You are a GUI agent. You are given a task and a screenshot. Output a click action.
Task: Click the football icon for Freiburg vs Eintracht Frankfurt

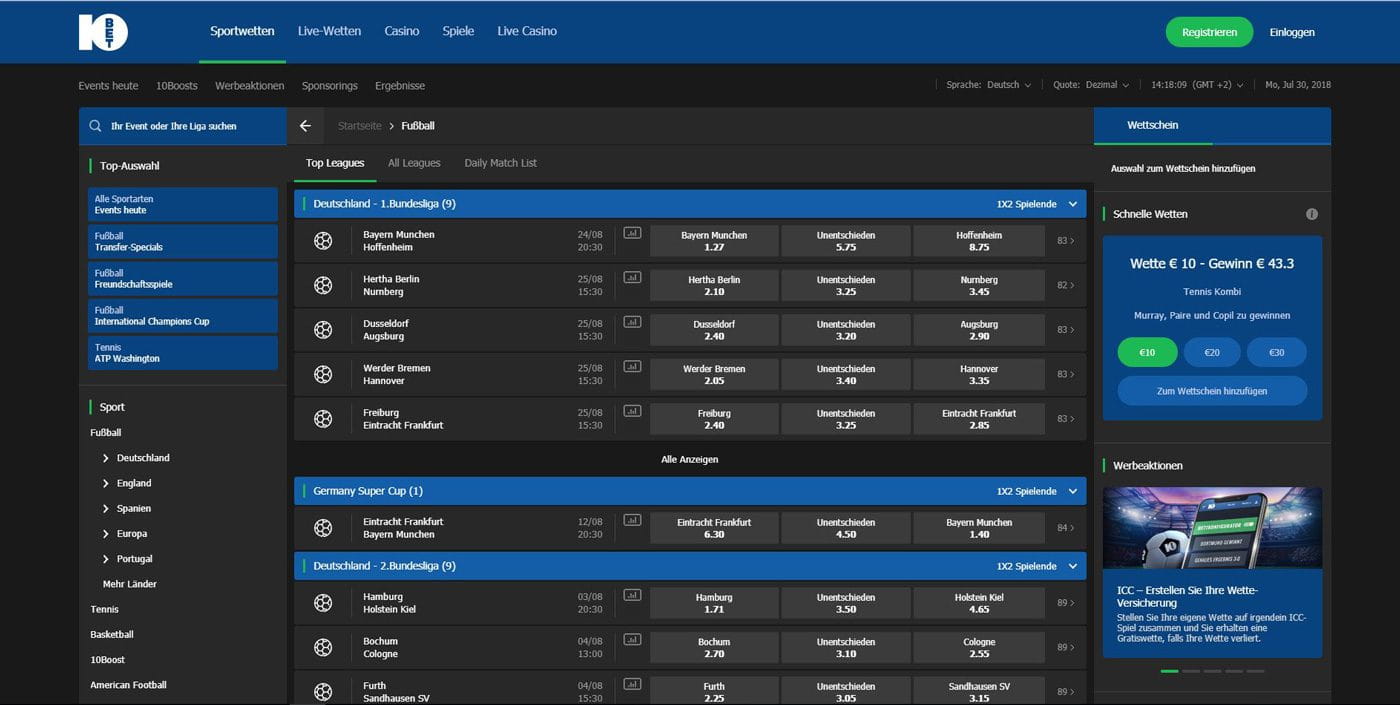tap(323, 419)
